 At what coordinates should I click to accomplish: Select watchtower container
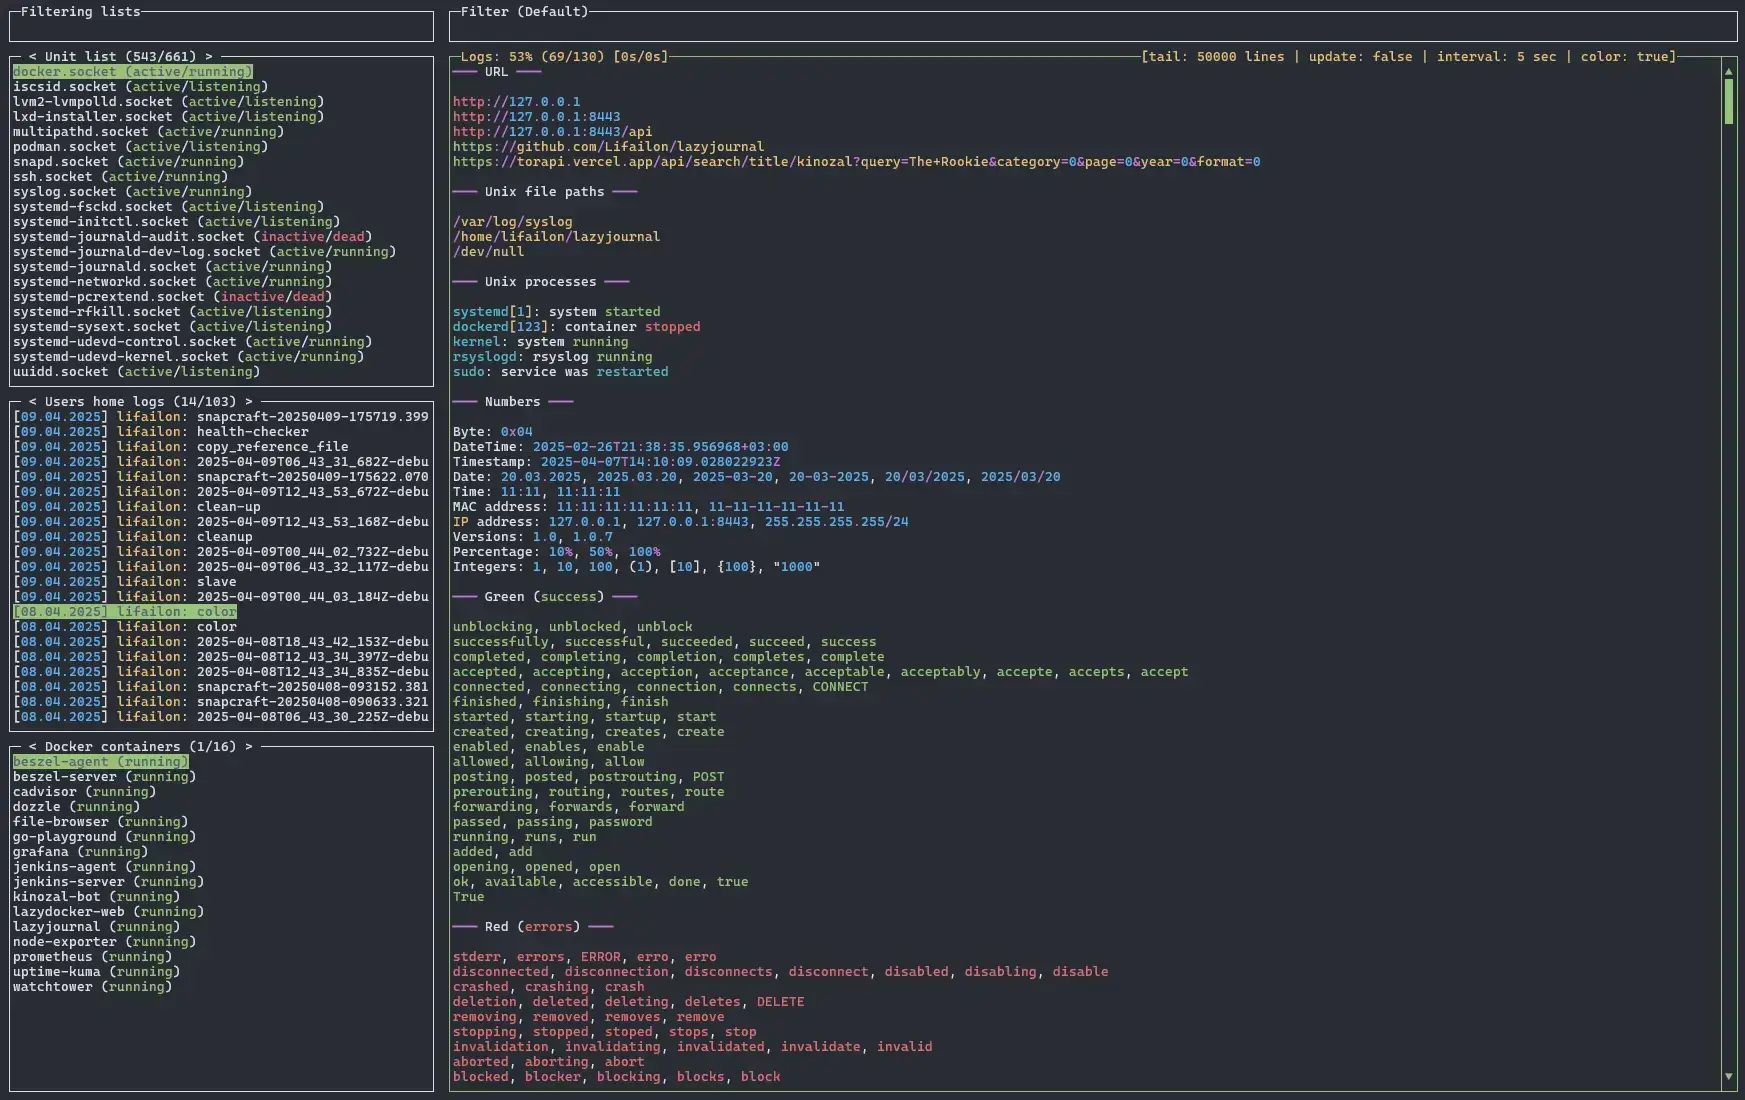click(x=93, y=987)
